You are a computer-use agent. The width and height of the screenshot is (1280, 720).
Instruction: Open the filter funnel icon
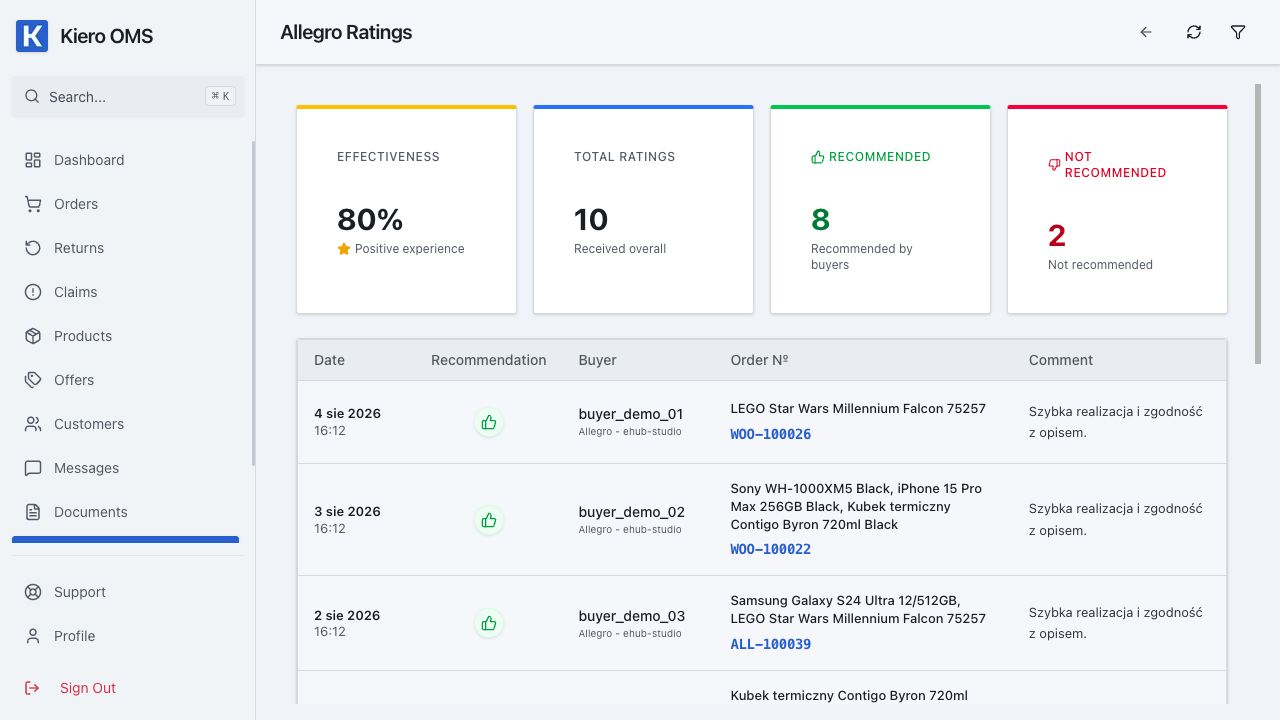pos(1238,32)
